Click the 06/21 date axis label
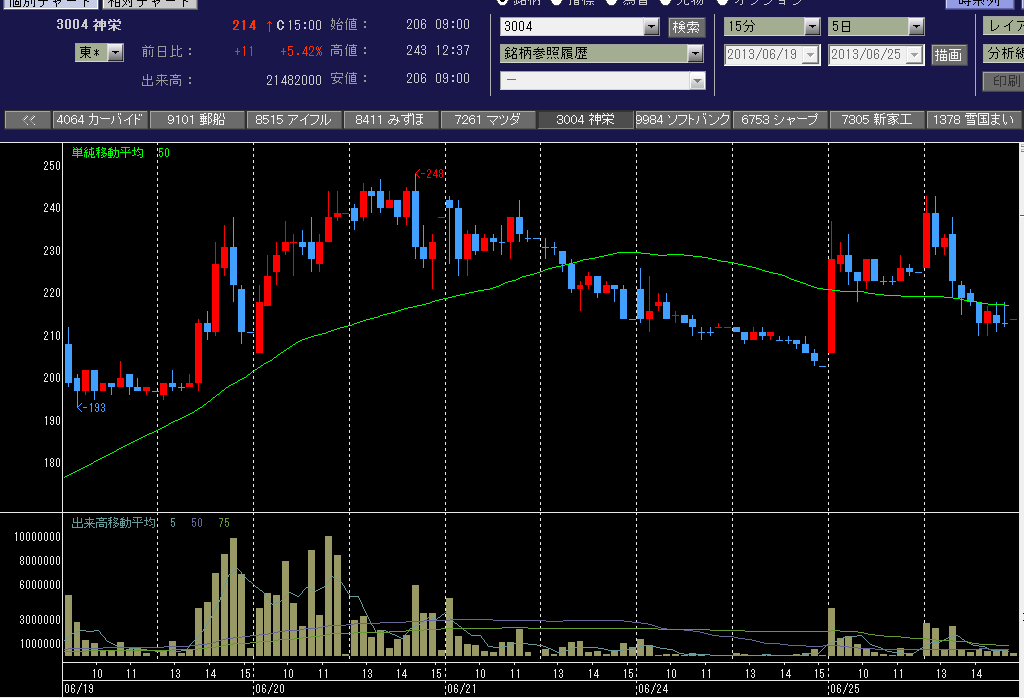1024x698 pixels. (462, 689)
